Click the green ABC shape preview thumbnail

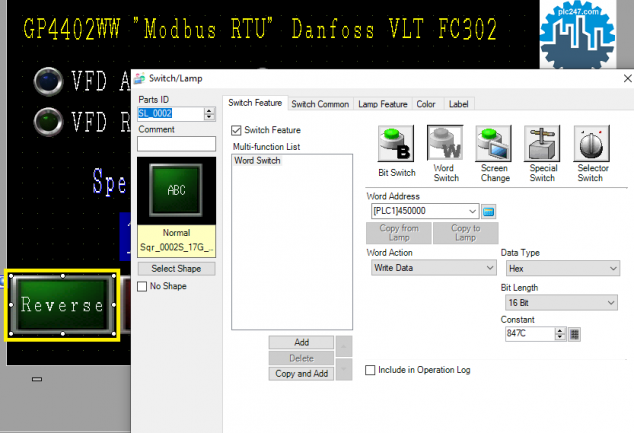pyautogui.click(x=176, y=190)
